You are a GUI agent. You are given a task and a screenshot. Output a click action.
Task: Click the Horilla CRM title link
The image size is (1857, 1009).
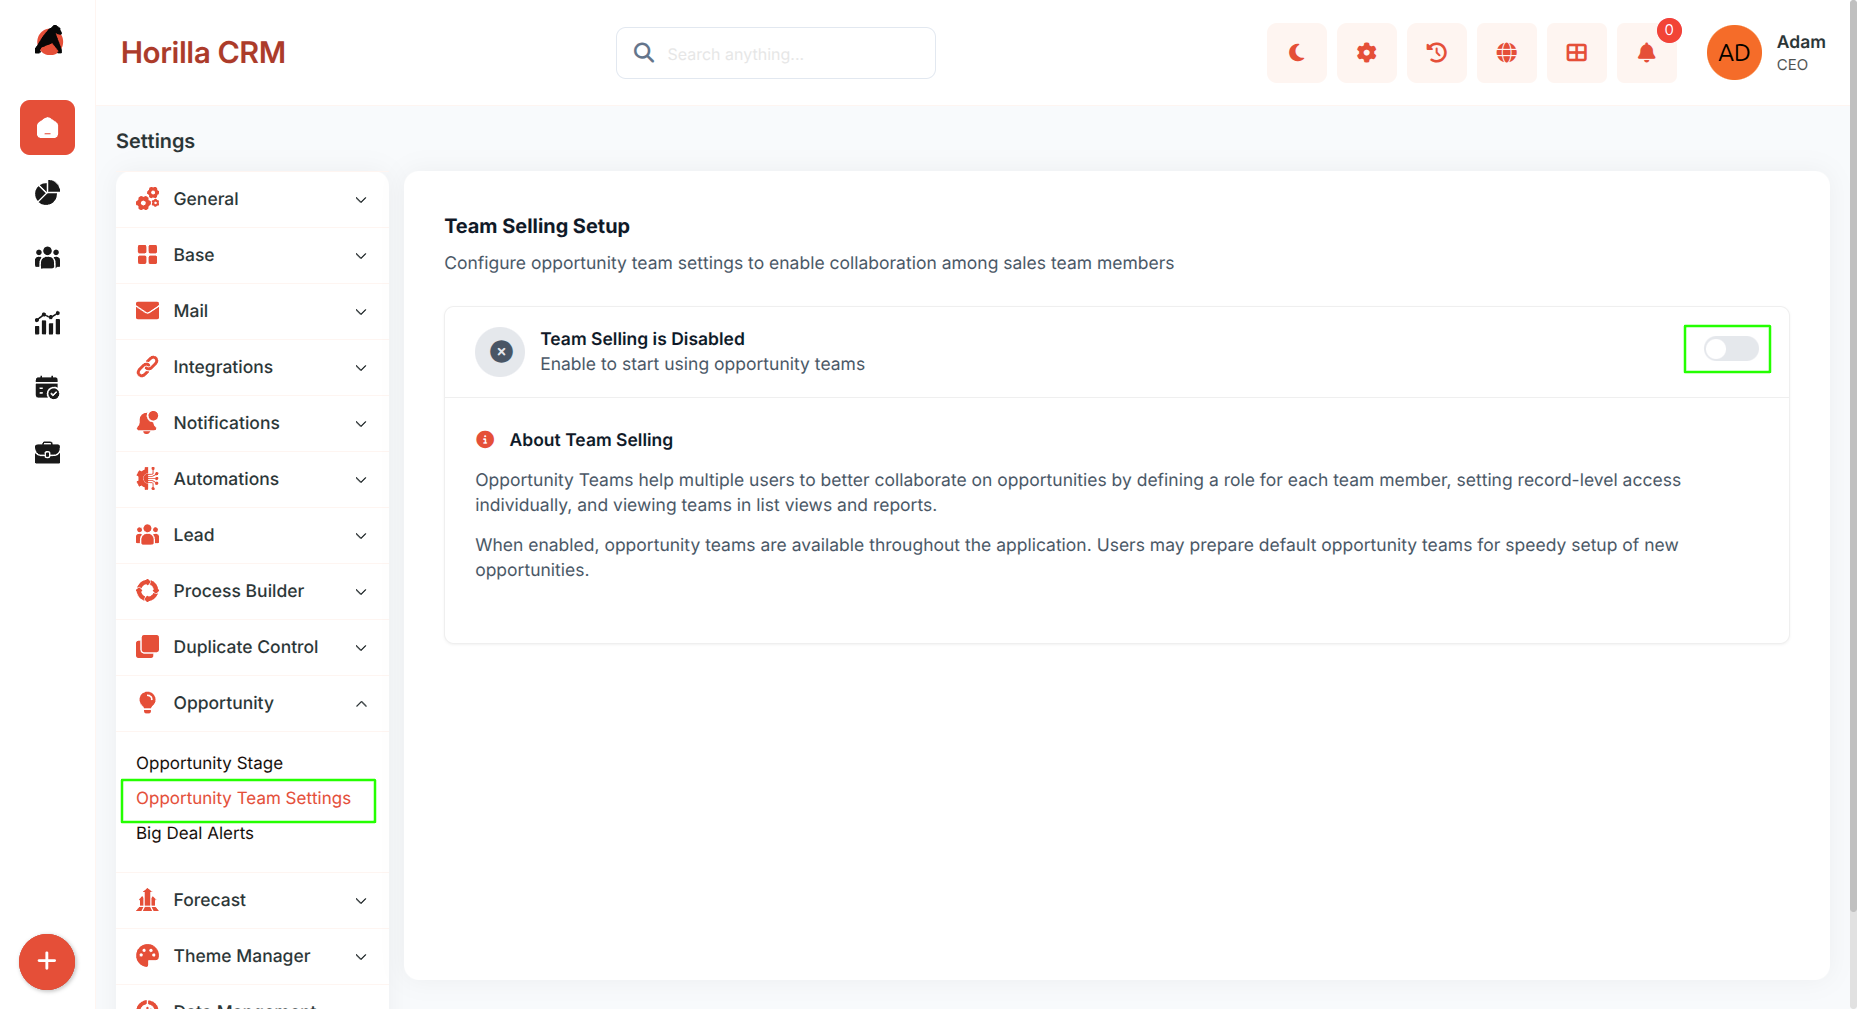click(x=203, y=53)
